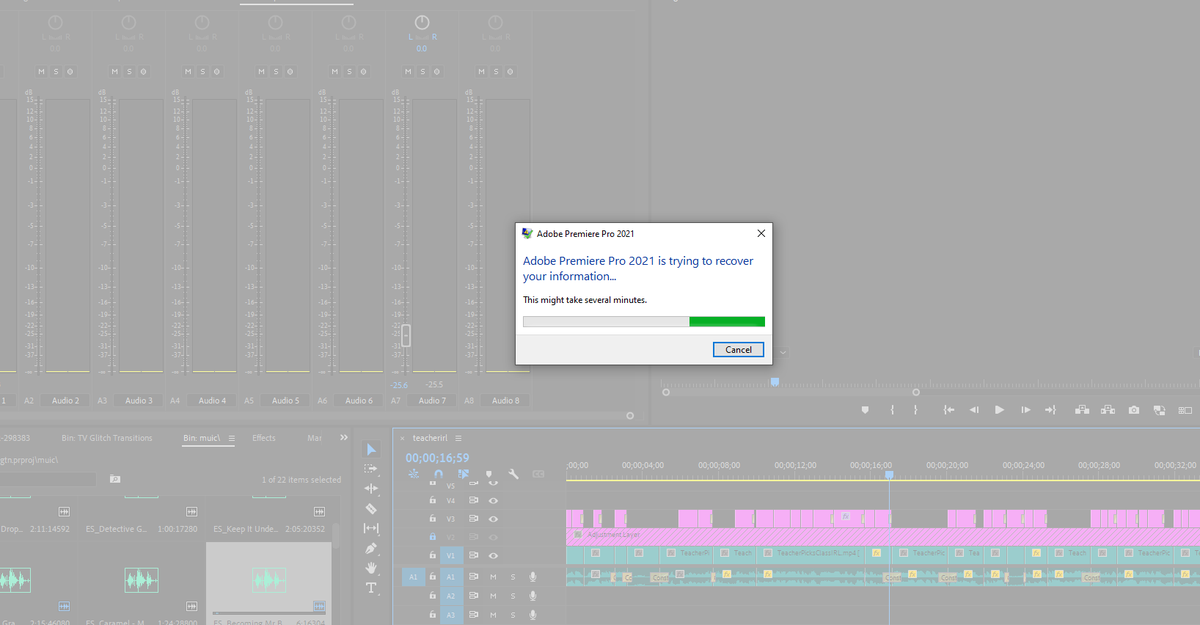Screen dimensions: 1200x625
Task: Toggle Linked Selection in timeline
Action: (x=463, y=474)
